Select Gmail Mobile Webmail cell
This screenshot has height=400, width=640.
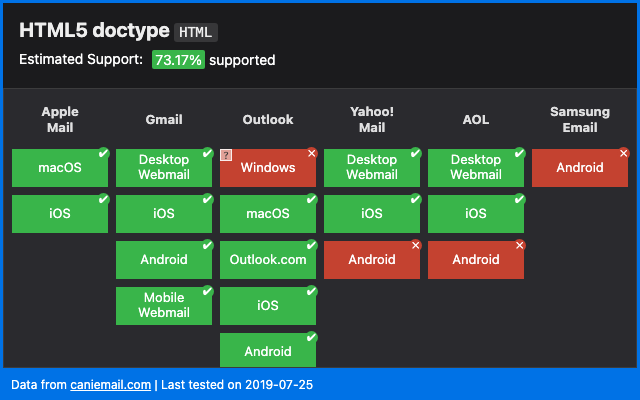(x=163, y=306)
